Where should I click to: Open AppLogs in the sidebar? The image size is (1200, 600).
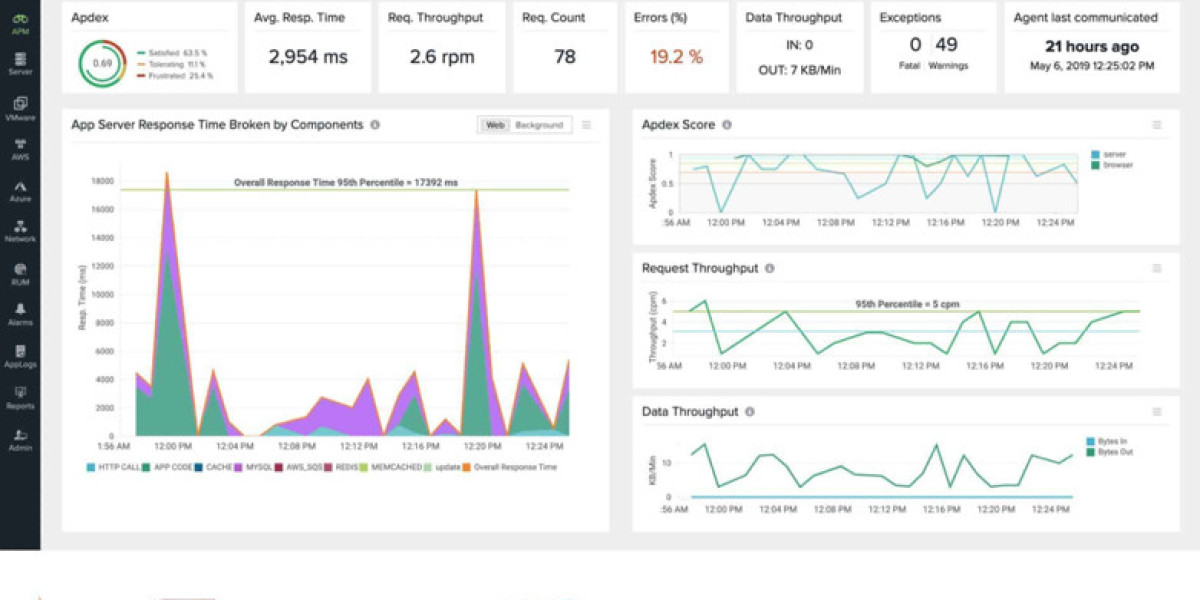click(20, 354)
